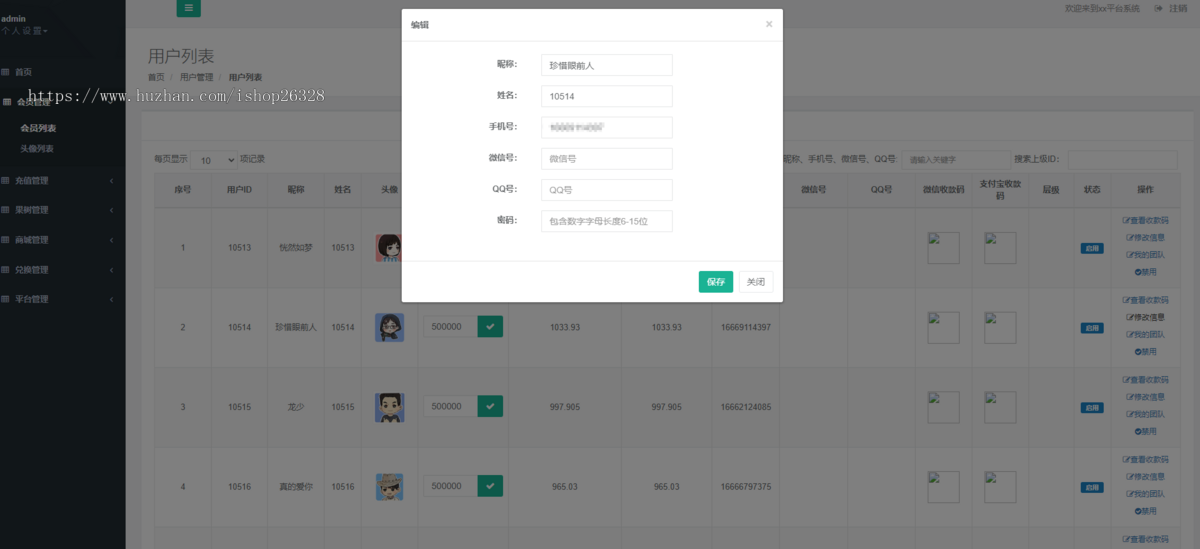Viewport: 1200px width, 549px height.
Task: Click the 用户管理 breadcrumb link
Action: [197, 77]
